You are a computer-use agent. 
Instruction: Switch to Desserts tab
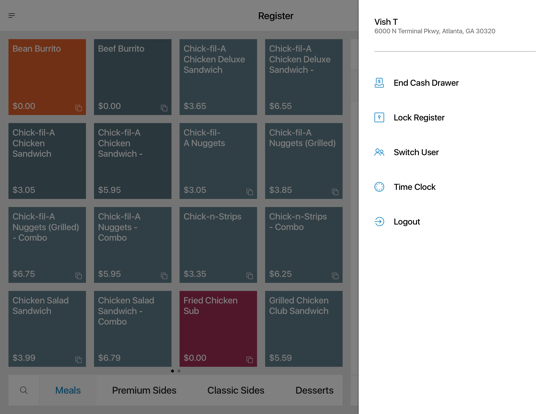pos(314,390)
